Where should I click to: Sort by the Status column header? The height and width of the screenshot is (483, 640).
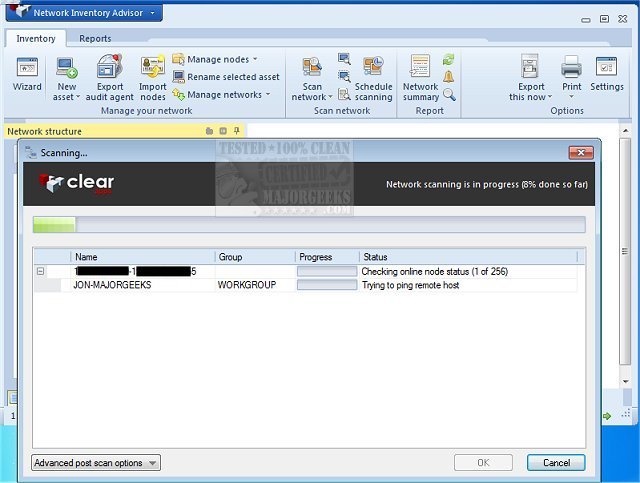(469, 257)
